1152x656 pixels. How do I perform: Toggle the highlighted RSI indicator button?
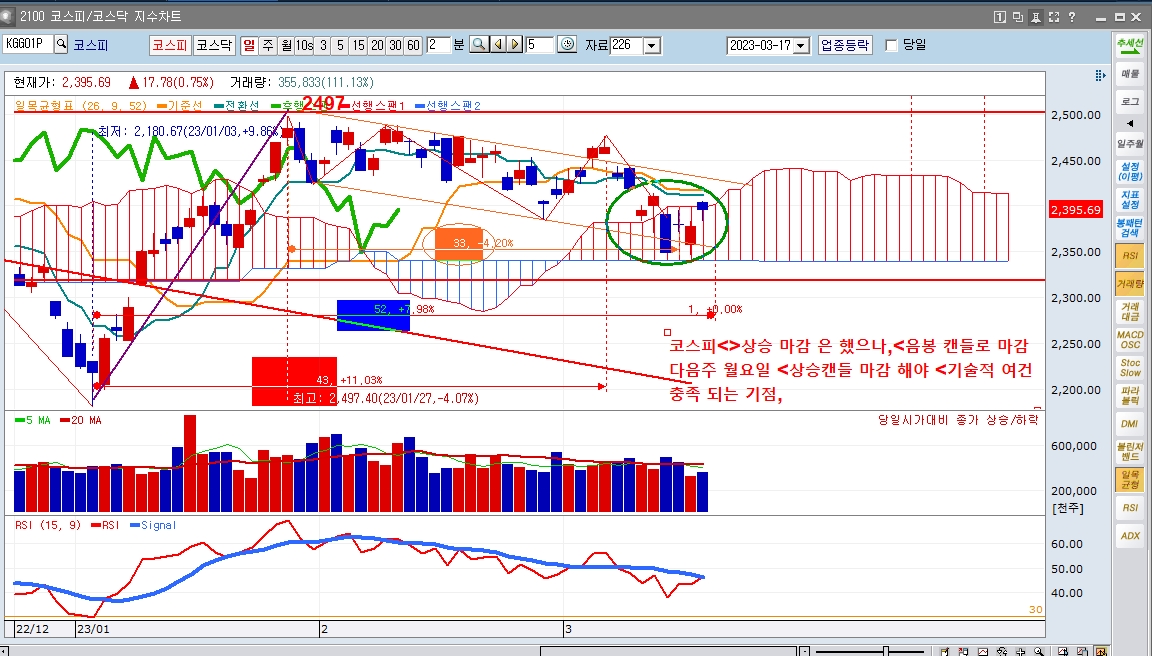pyautogui.click(x=1130, y=256)
